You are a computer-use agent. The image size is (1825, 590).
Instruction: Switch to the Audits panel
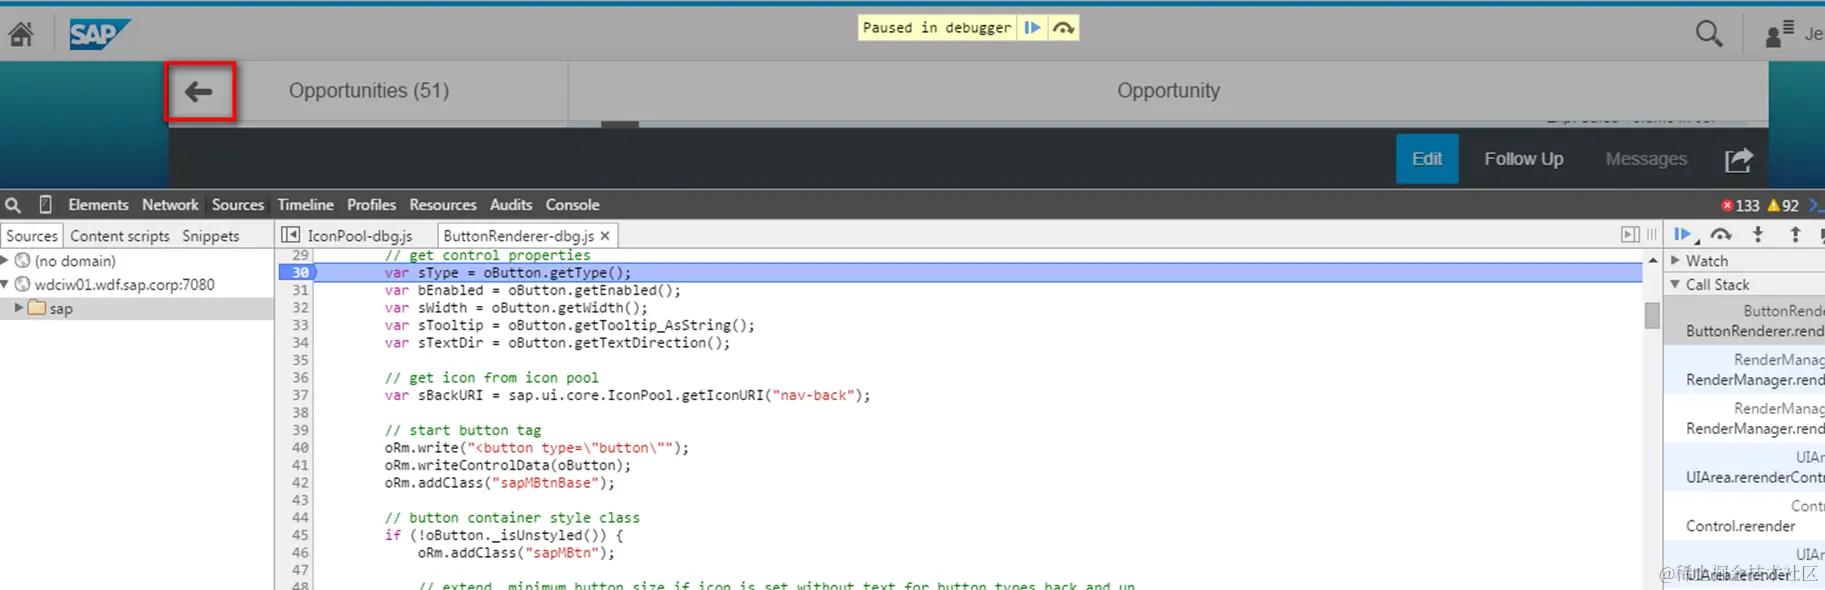coord(511,205)
